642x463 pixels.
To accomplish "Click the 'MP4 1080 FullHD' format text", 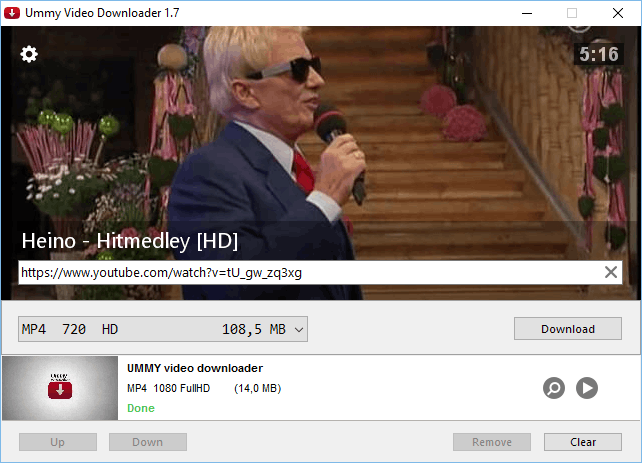I will click(x=168, y=388).
